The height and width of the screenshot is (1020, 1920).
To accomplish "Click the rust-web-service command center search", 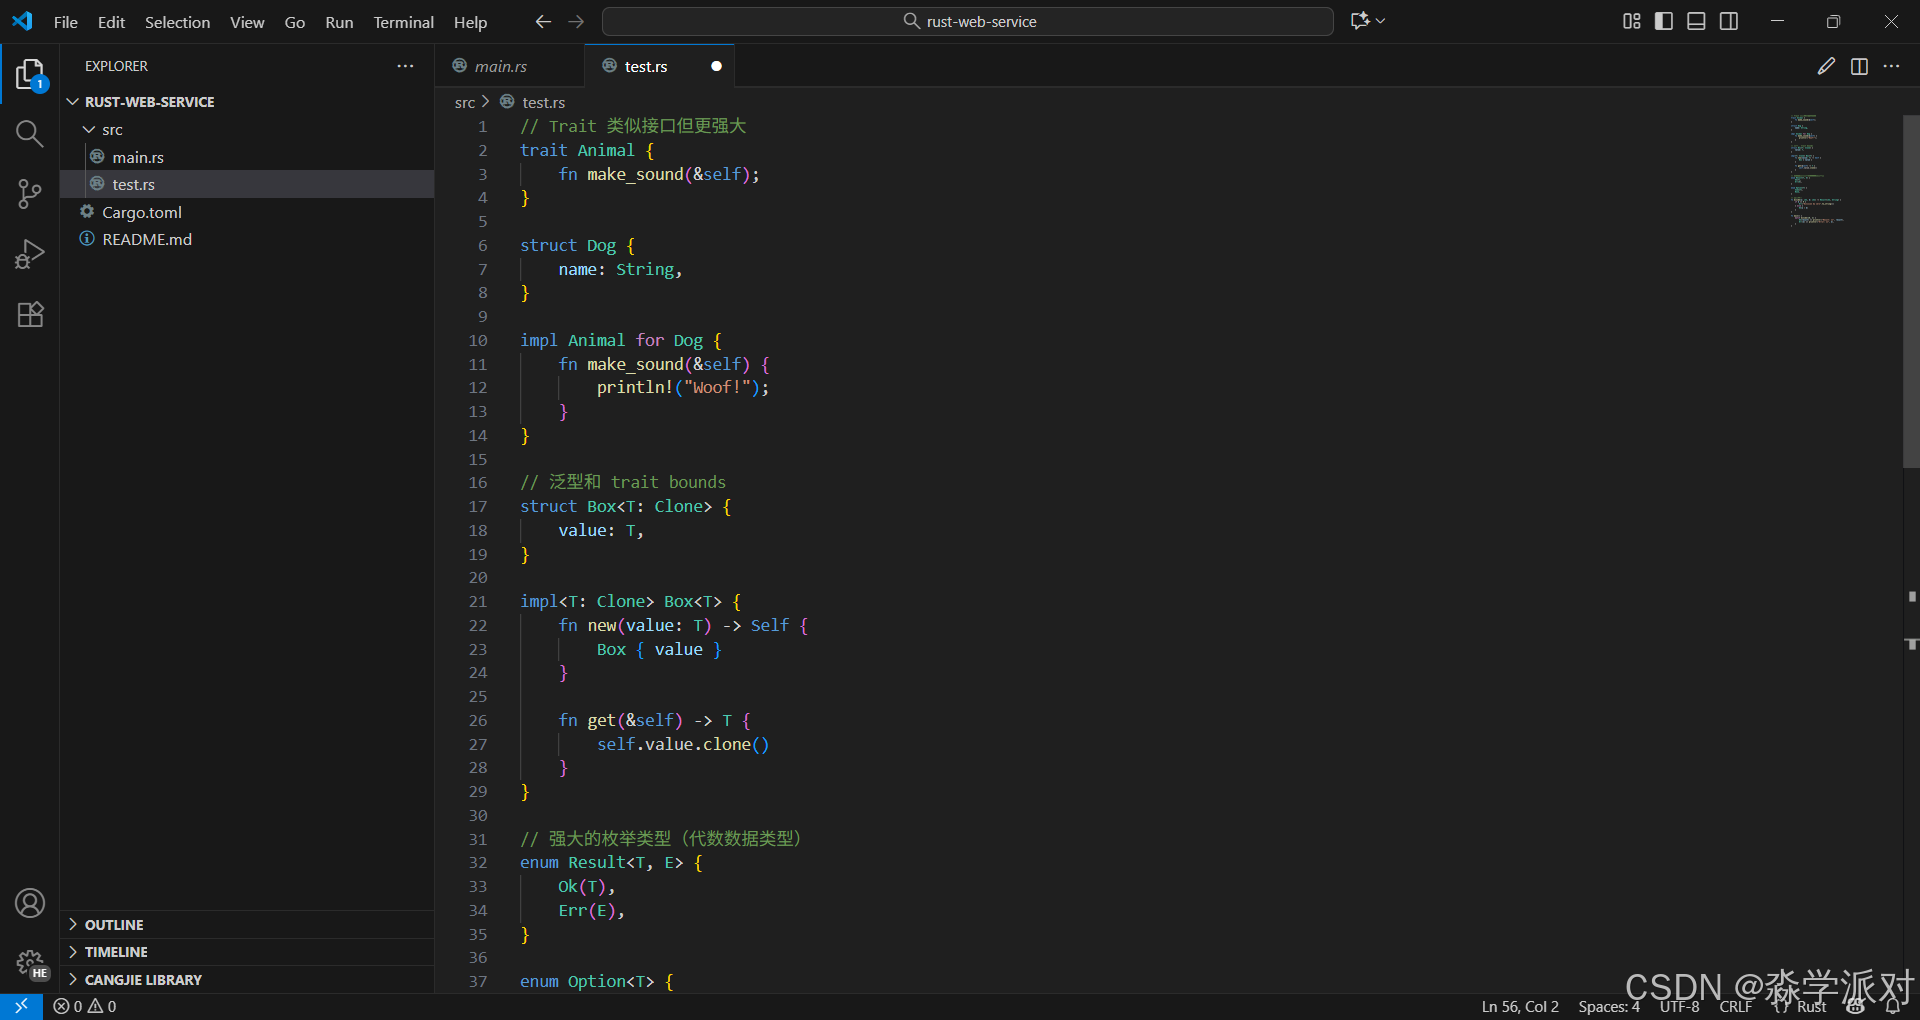I will [968, 21].
